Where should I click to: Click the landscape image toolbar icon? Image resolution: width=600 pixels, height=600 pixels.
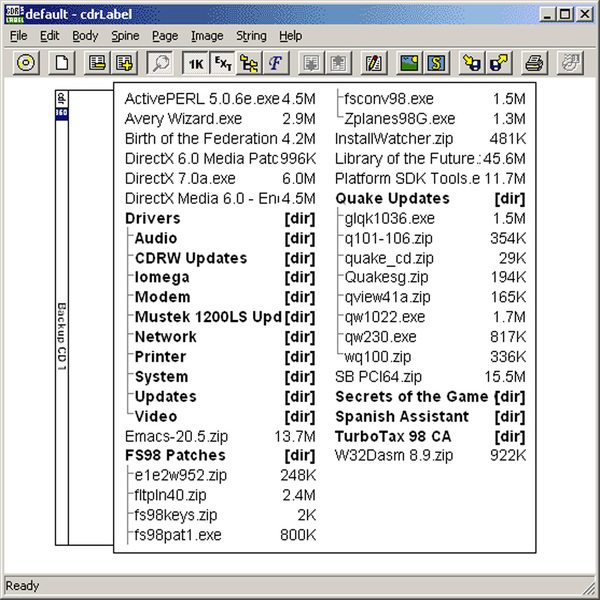tap(409, 63)
